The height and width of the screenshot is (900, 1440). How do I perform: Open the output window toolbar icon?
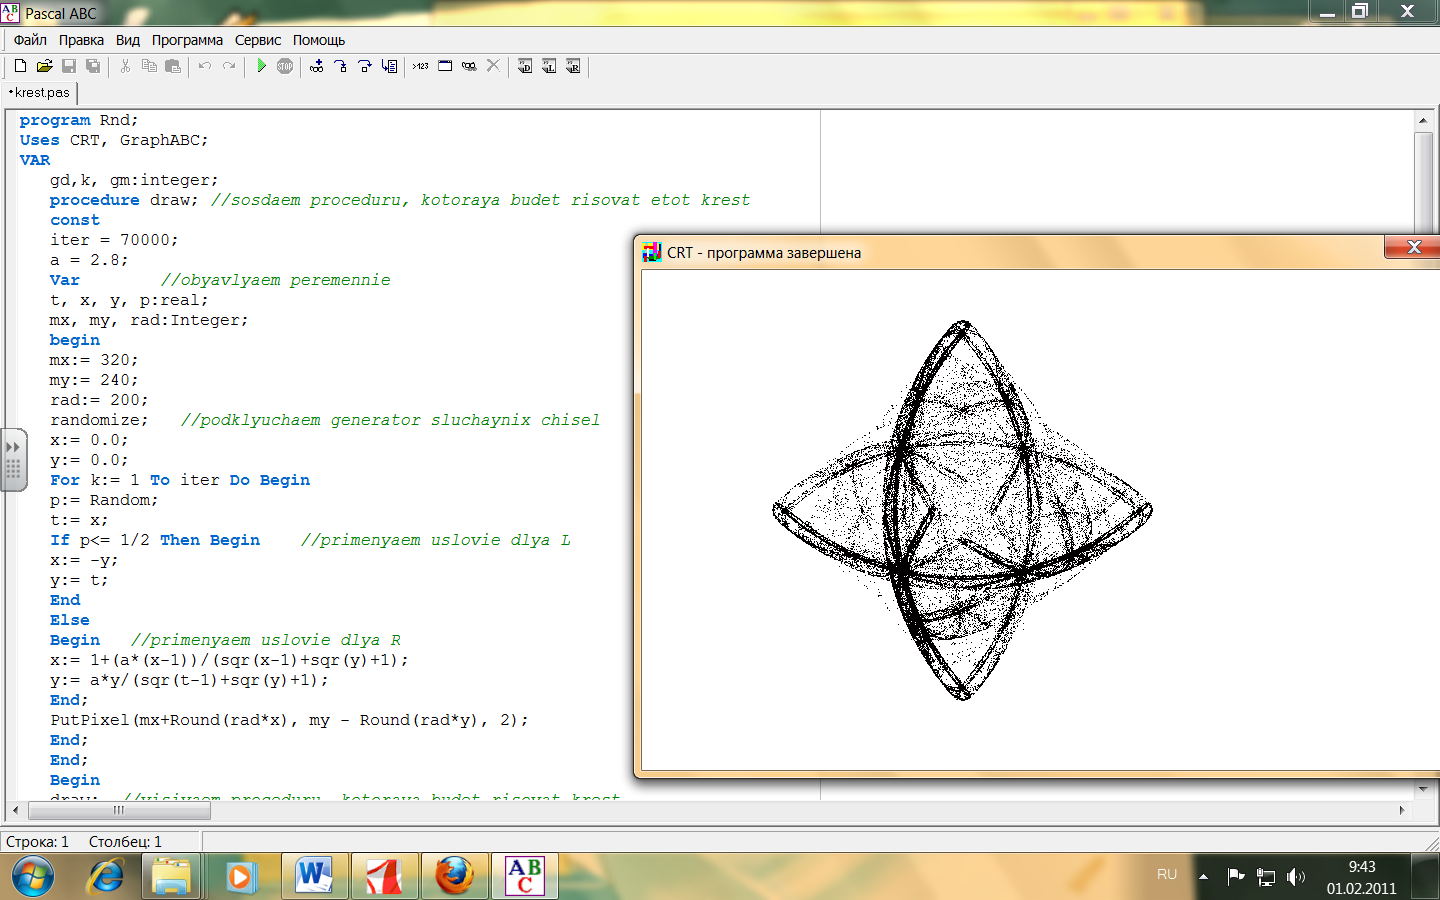point(445,66)
